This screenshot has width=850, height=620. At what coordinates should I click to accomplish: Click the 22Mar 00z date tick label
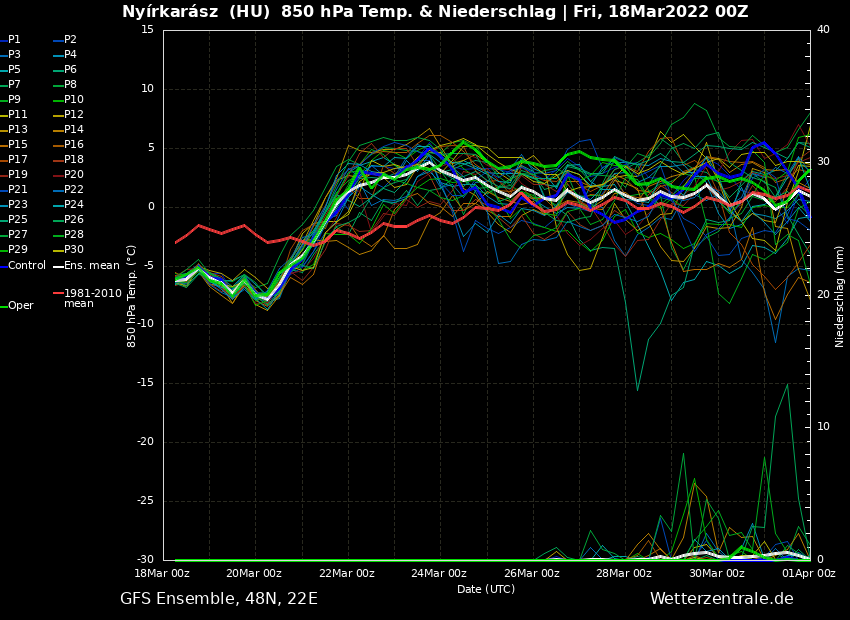click(x=347, y=574)
